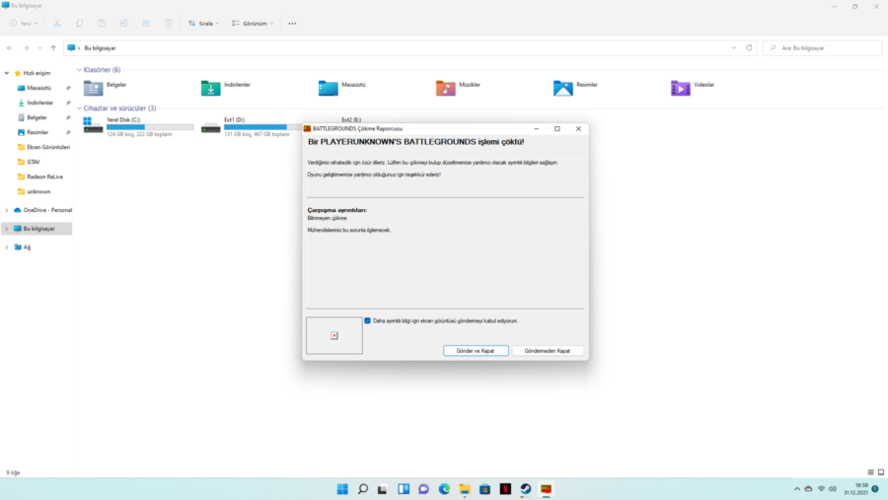Open the Videolar folder icon
The width and height of the screenshot is (888, 500).
point(680,88)
